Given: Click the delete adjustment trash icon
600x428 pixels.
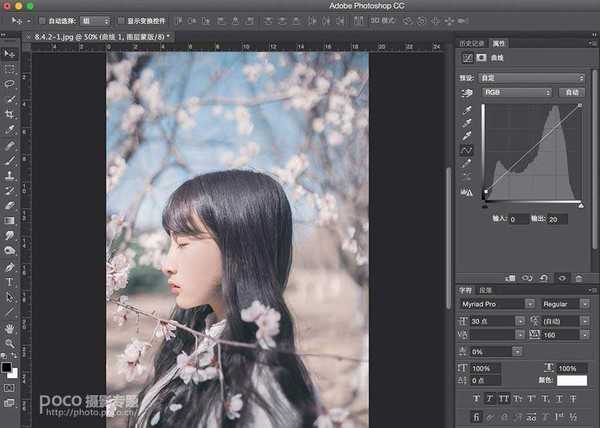Looking at the screenshot, I should tap(579, 277).
